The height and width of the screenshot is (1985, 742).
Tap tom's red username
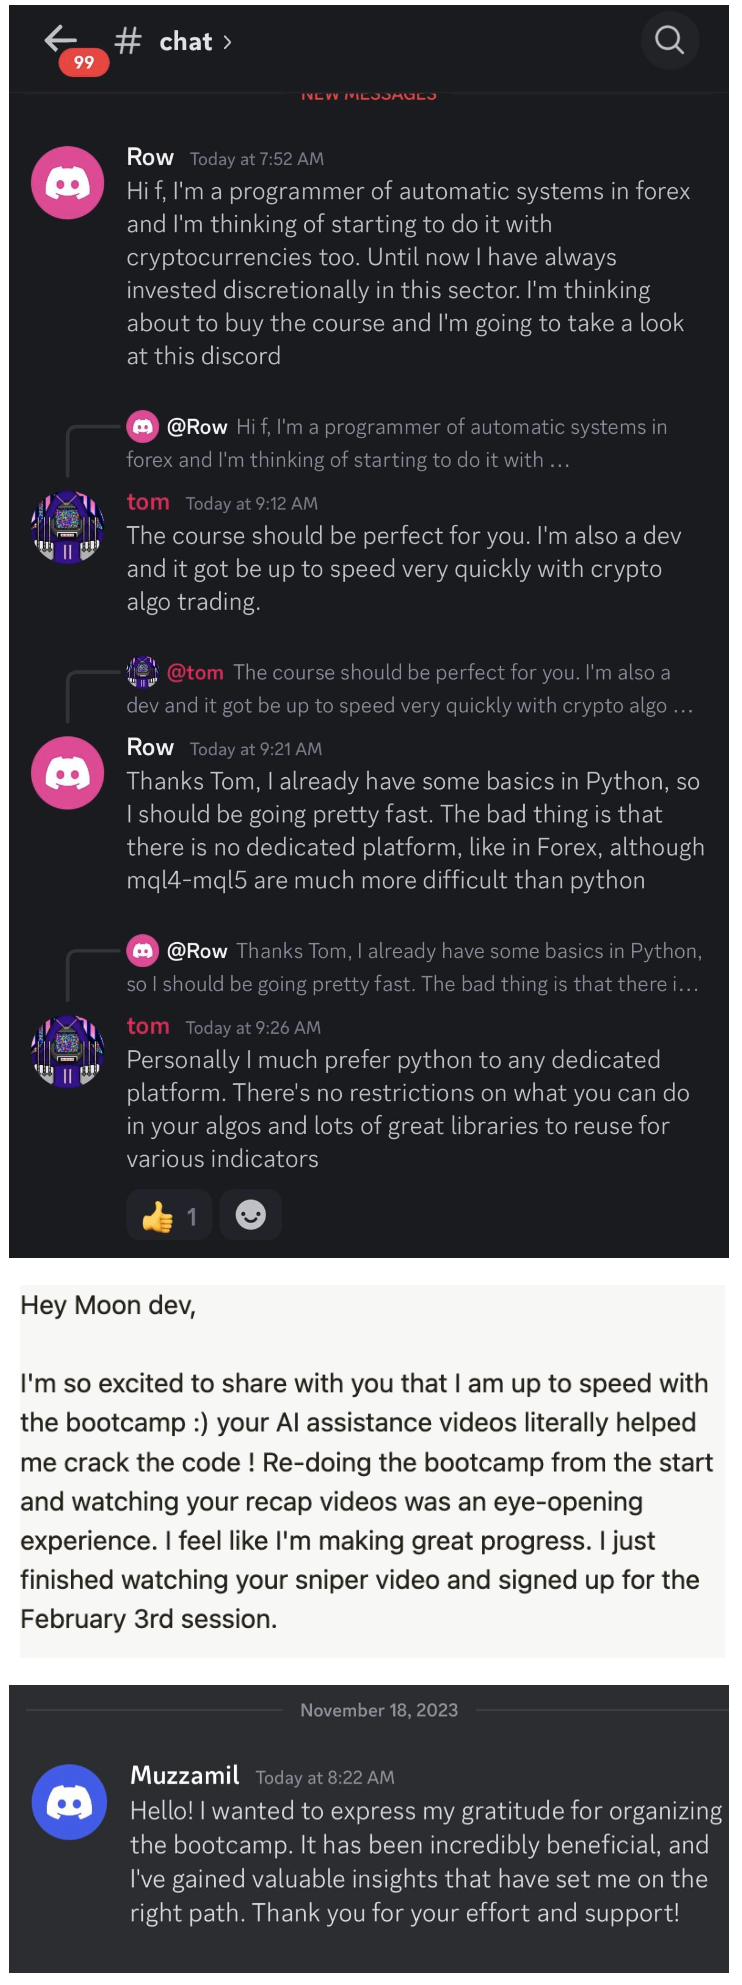pyautogui.click(x=147, y=501)
